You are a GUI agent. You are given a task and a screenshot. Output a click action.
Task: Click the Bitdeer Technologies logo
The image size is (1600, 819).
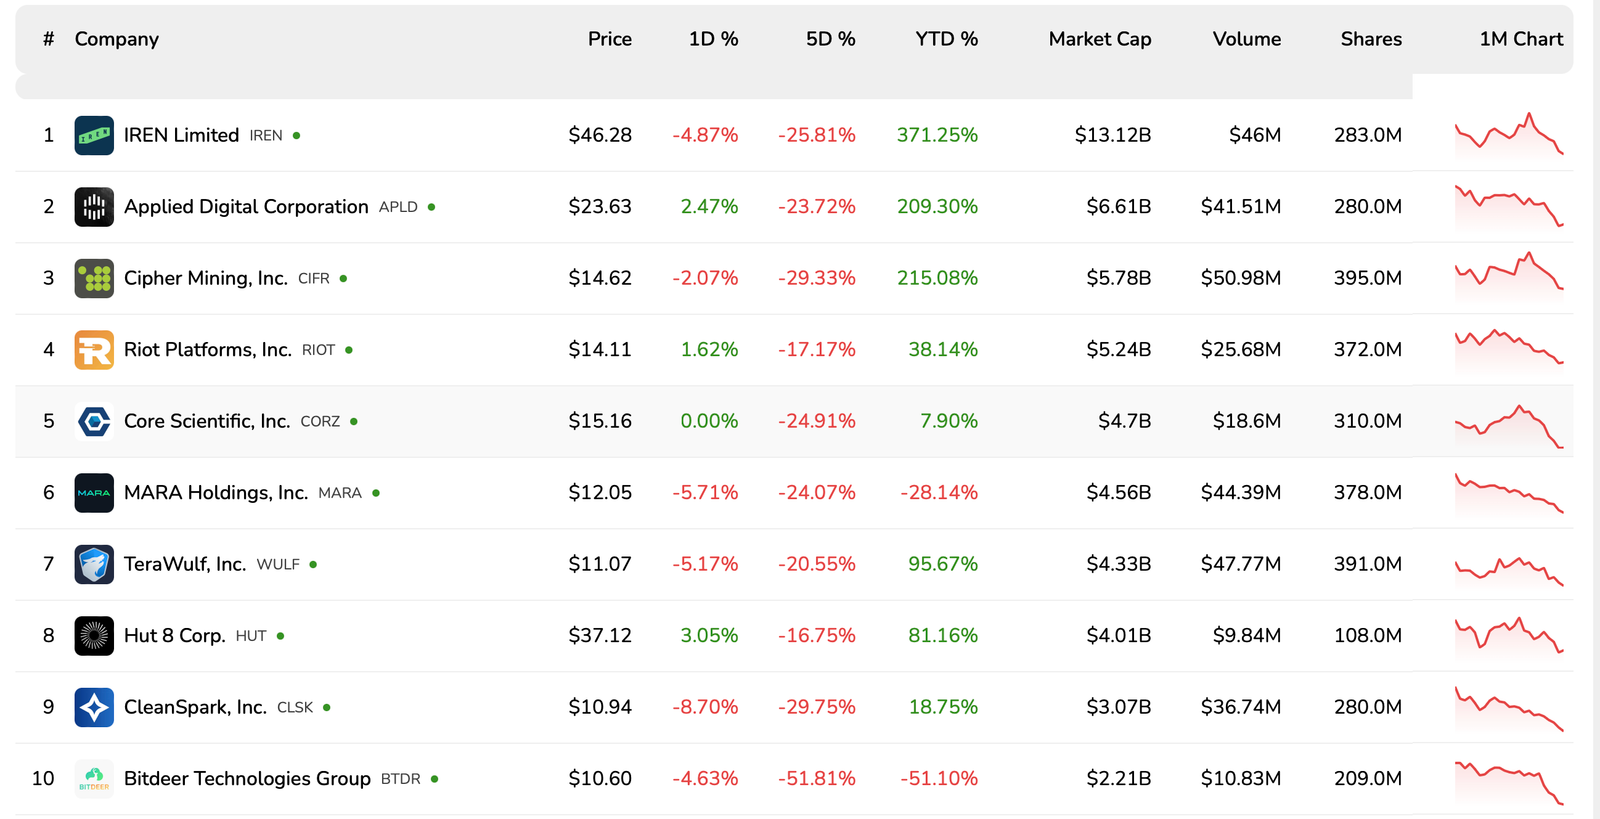tap(94, 778)
